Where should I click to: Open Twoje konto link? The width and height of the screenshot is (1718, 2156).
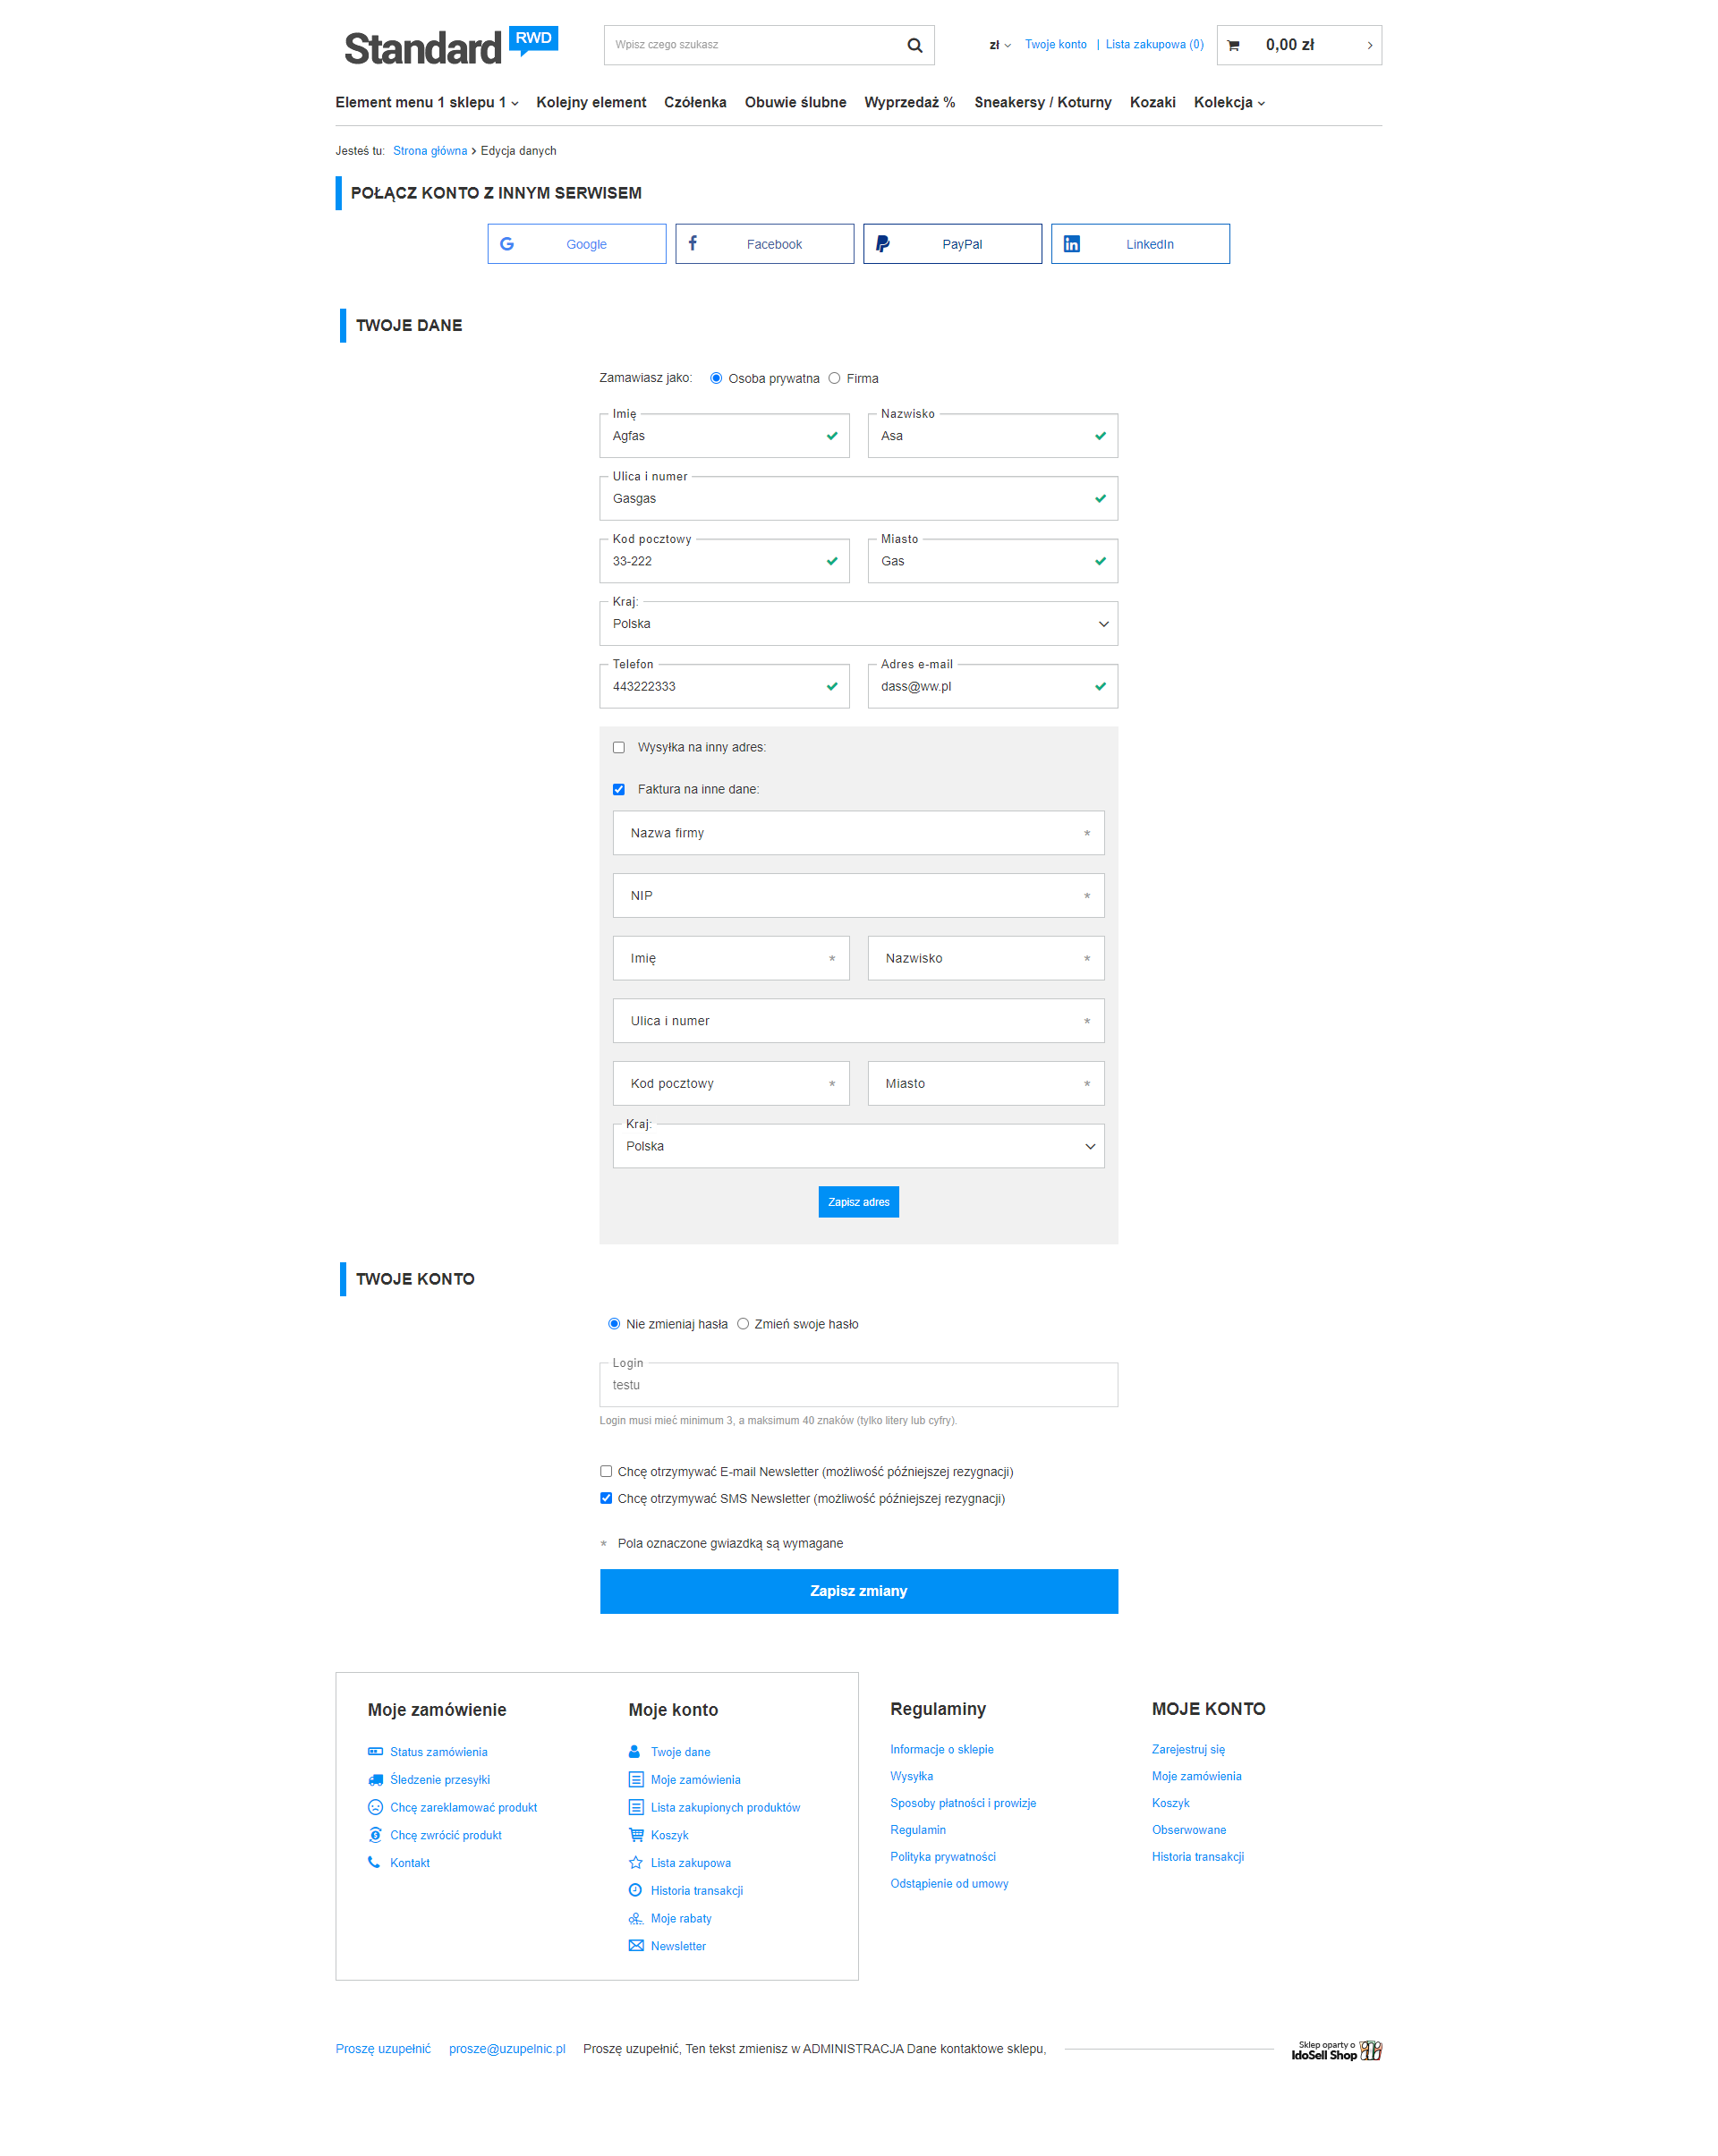click(x=1055, y=45)
